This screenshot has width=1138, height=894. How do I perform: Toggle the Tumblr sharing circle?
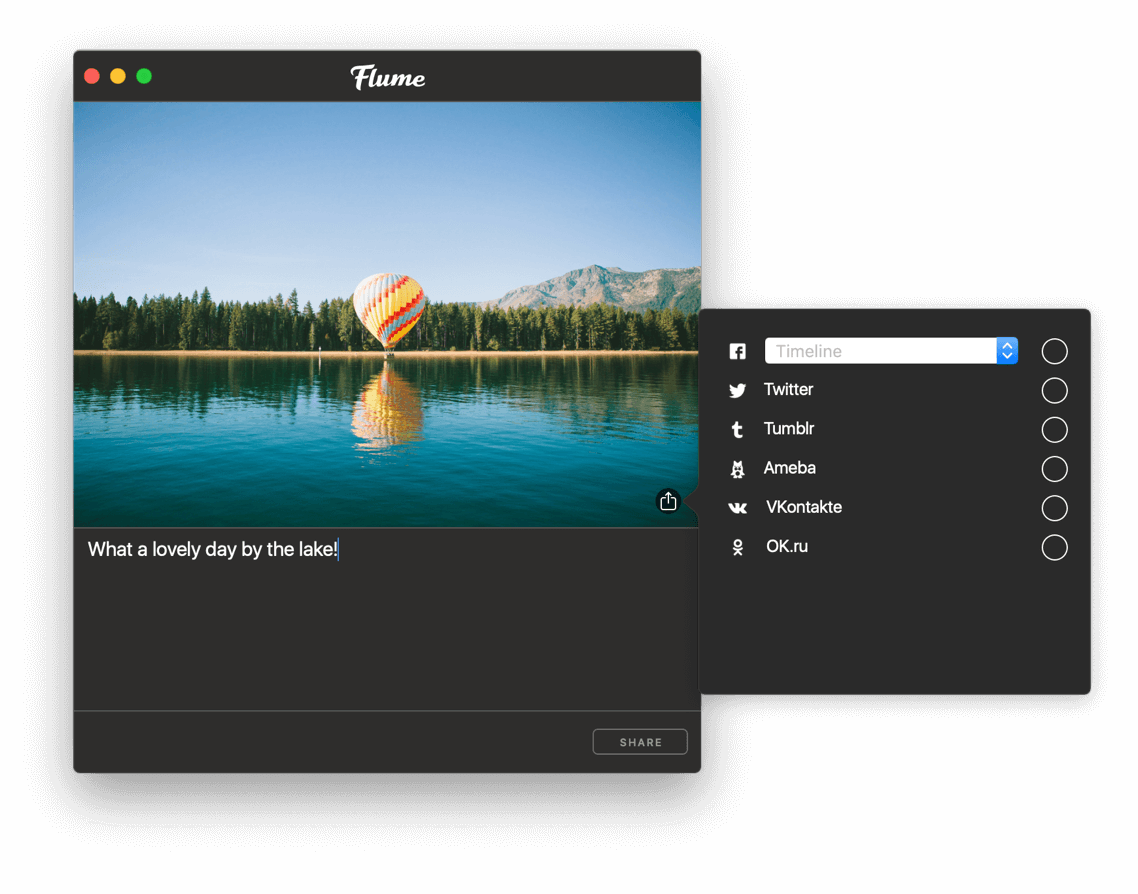[1055, 430]
